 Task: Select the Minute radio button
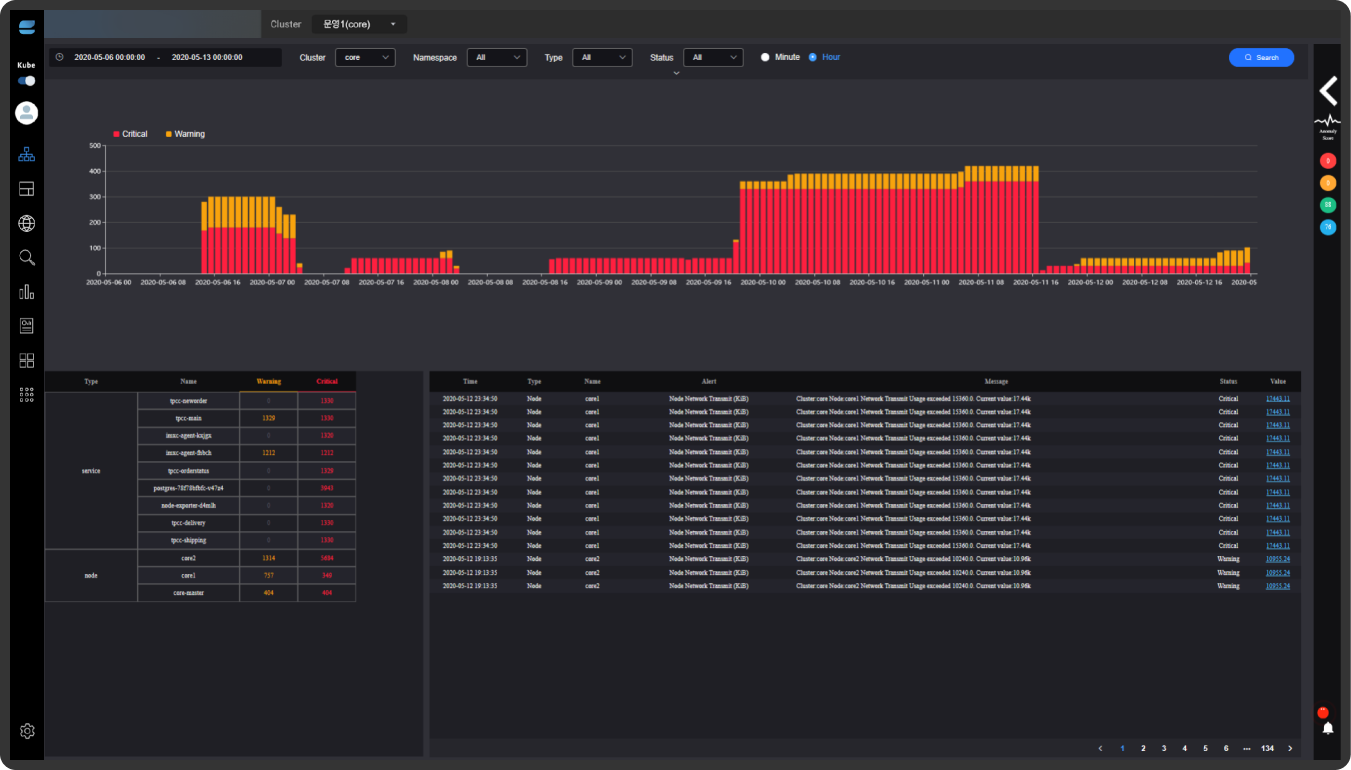[x=765, y=57]
